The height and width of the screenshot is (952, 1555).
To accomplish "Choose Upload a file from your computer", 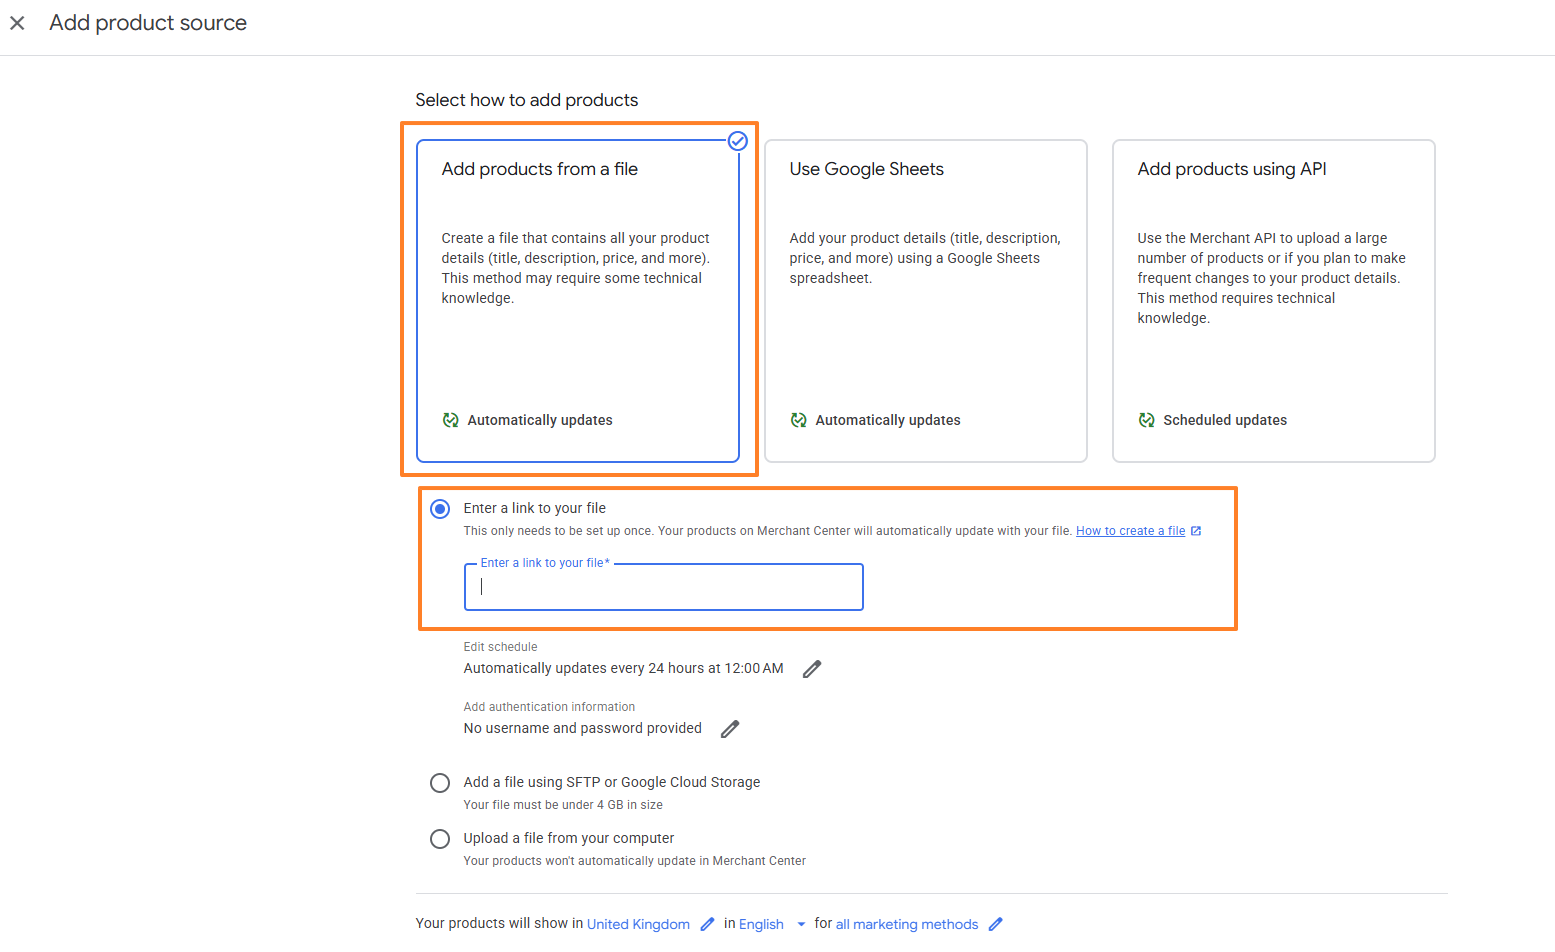I will coord(440,839).
